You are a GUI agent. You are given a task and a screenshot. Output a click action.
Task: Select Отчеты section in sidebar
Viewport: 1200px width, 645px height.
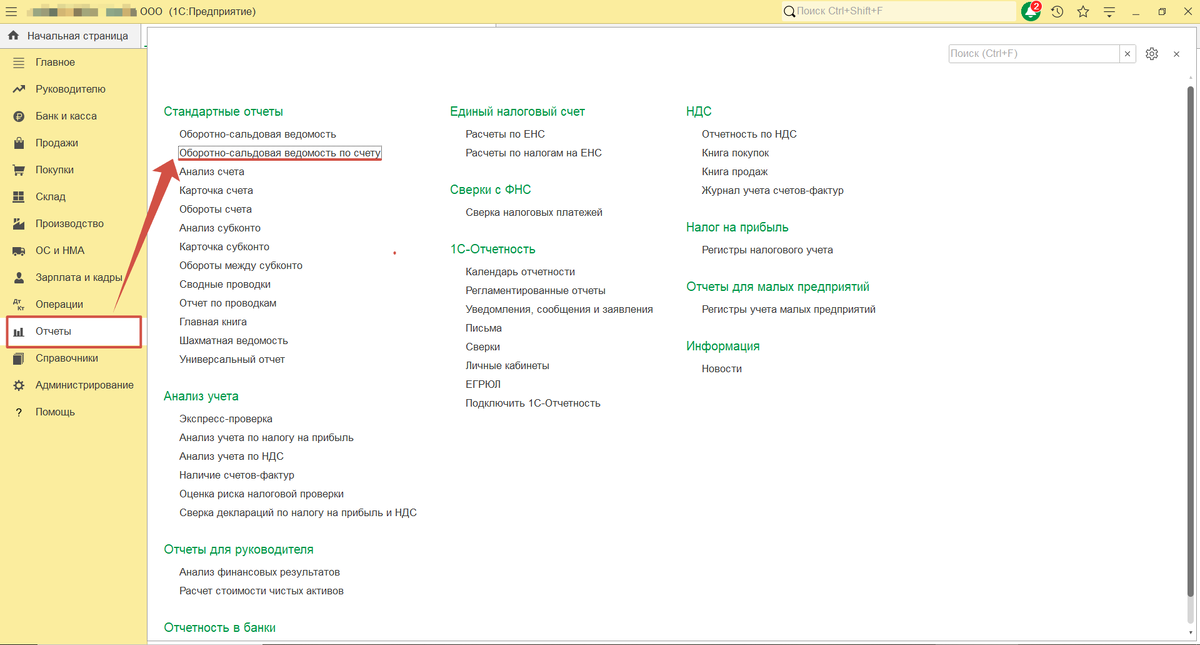[x=74, y=331]
